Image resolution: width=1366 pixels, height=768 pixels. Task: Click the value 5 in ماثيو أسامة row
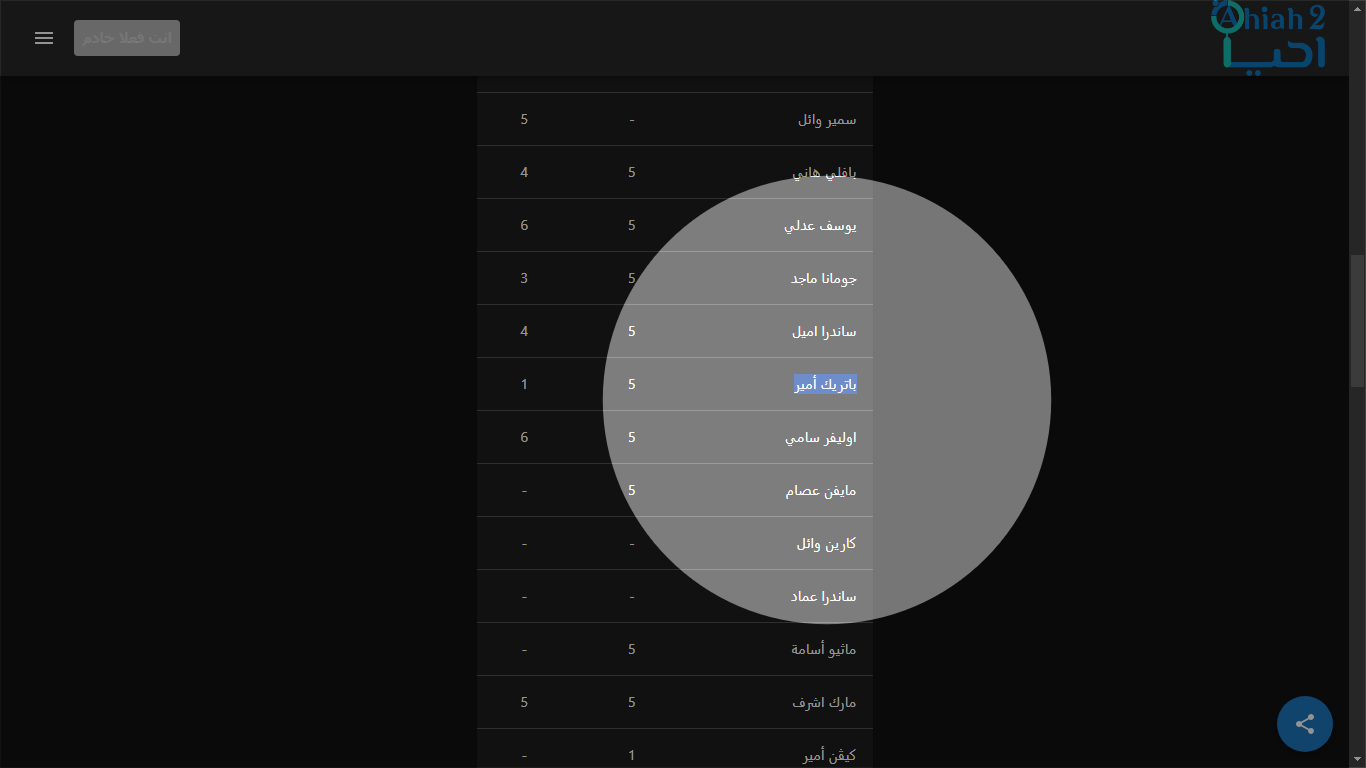tap(632, 650)
